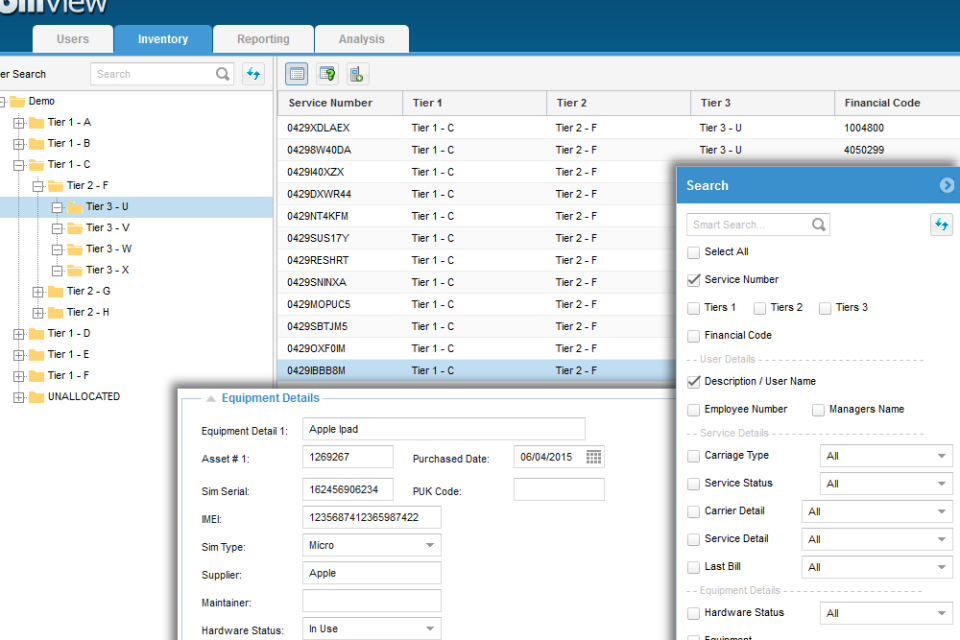Sort by Financial Code column header
The width and height of the screenshot is (960, 640).
click(897, 103)
